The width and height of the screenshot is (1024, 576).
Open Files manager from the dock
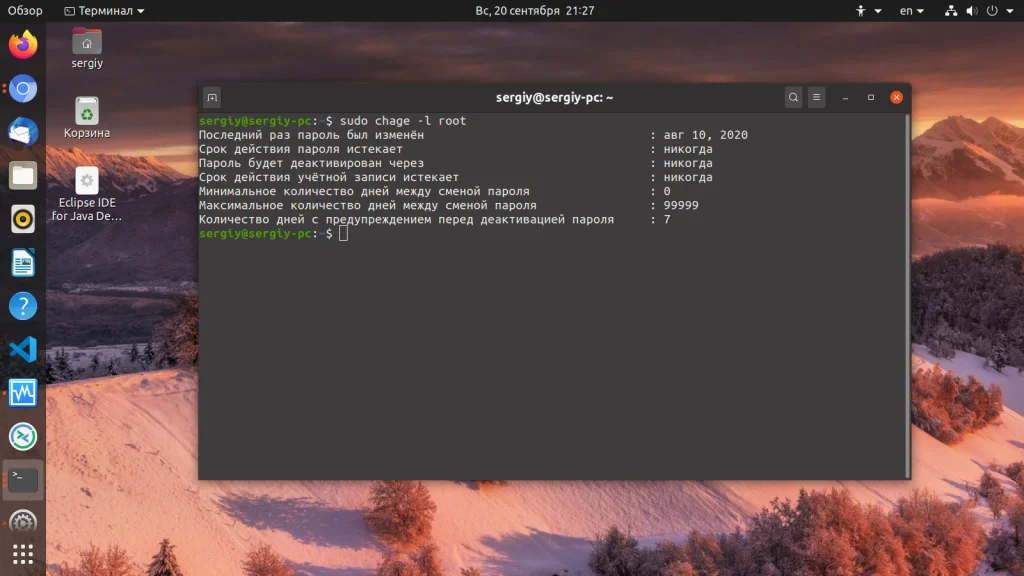[23, 176]
